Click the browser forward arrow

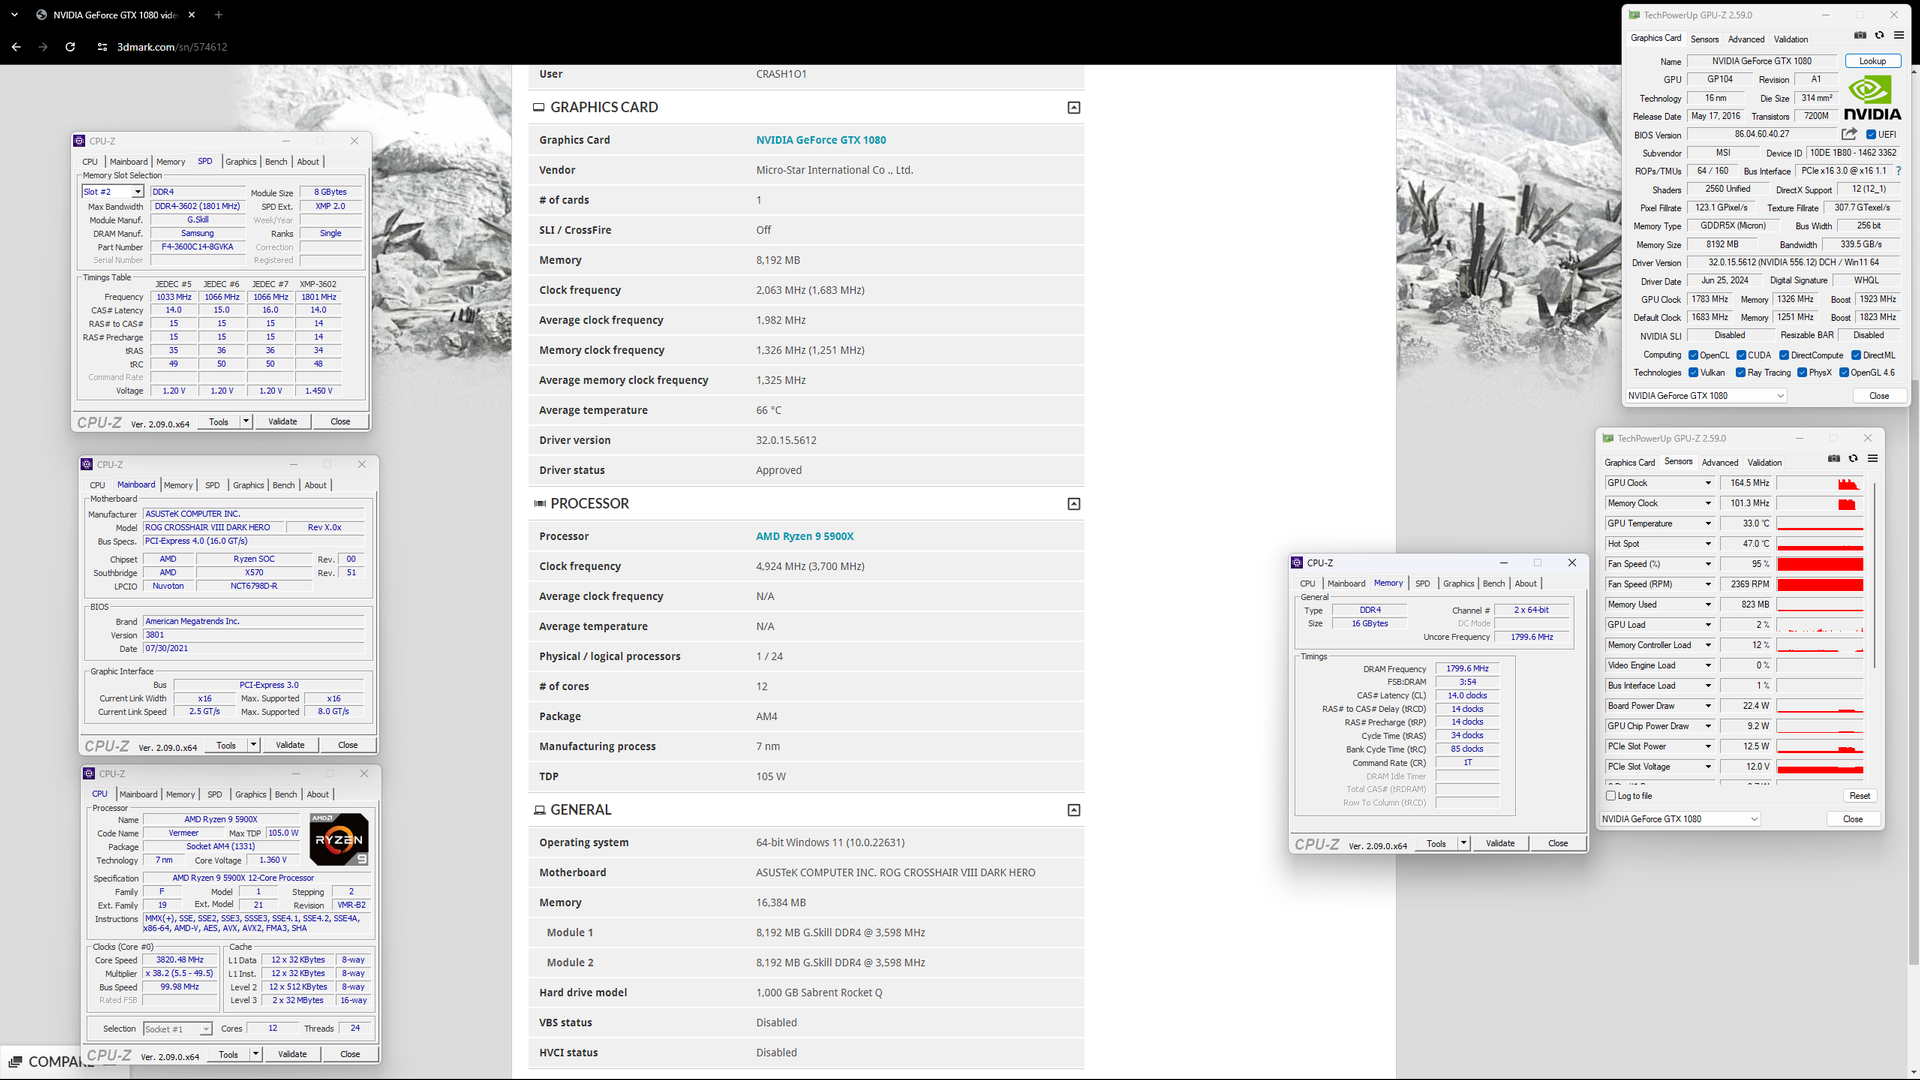[x=43, y=47]
